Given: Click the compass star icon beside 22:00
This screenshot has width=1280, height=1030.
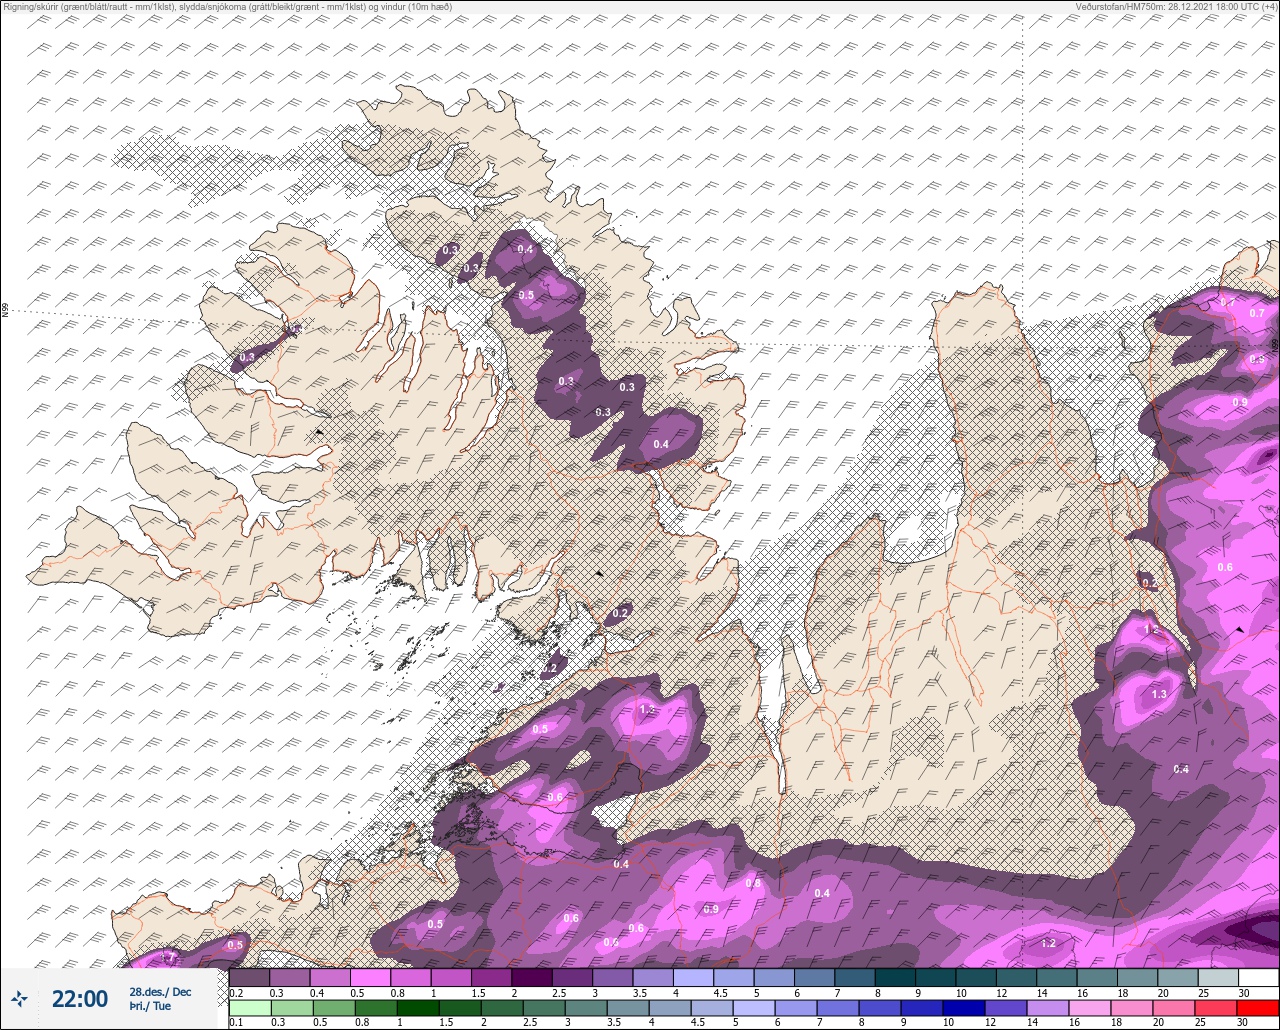Looking at the screenshot, I should [x=19, y=998].
